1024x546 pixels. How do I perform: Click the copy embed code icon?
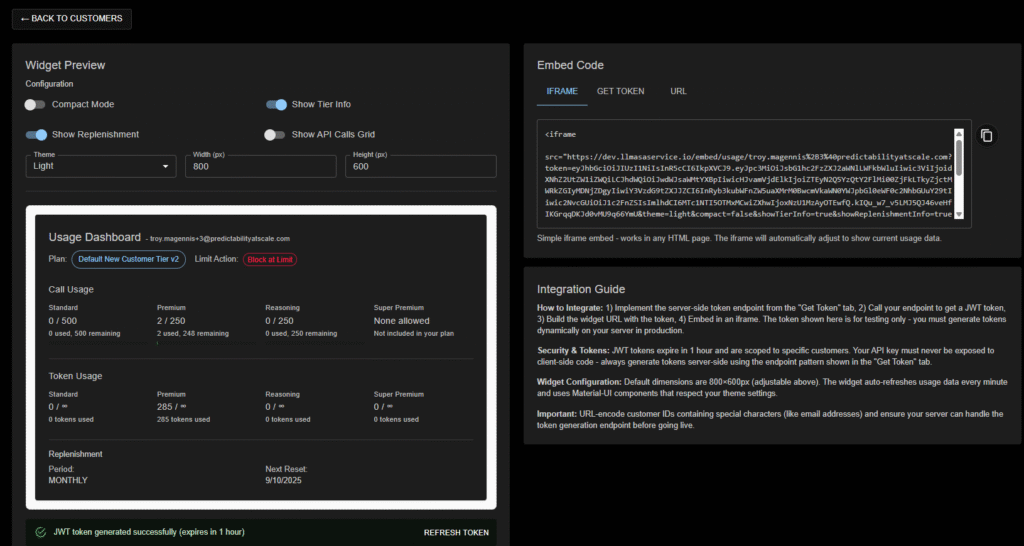pos(986,136)
